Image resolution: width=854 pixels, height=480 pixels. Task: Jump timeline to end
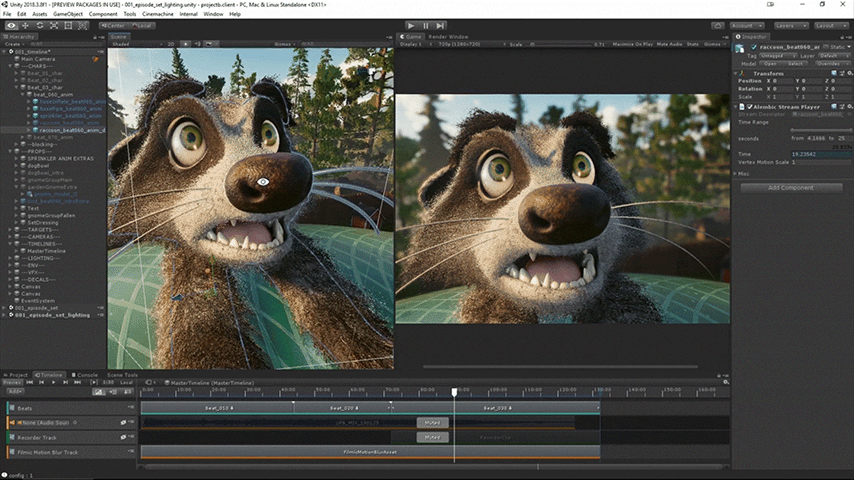pyautogui.click(x=77, y=382)
